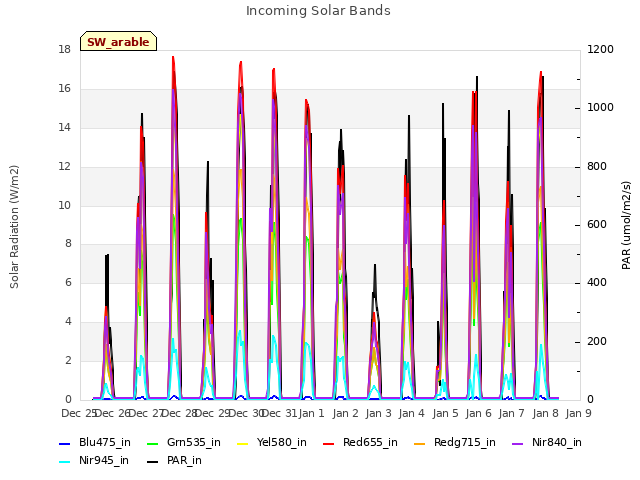The width and height of the screenshot is (640, 480).
Task: Click the Jan 8 x-axis tick label
Action: [545, 413]
